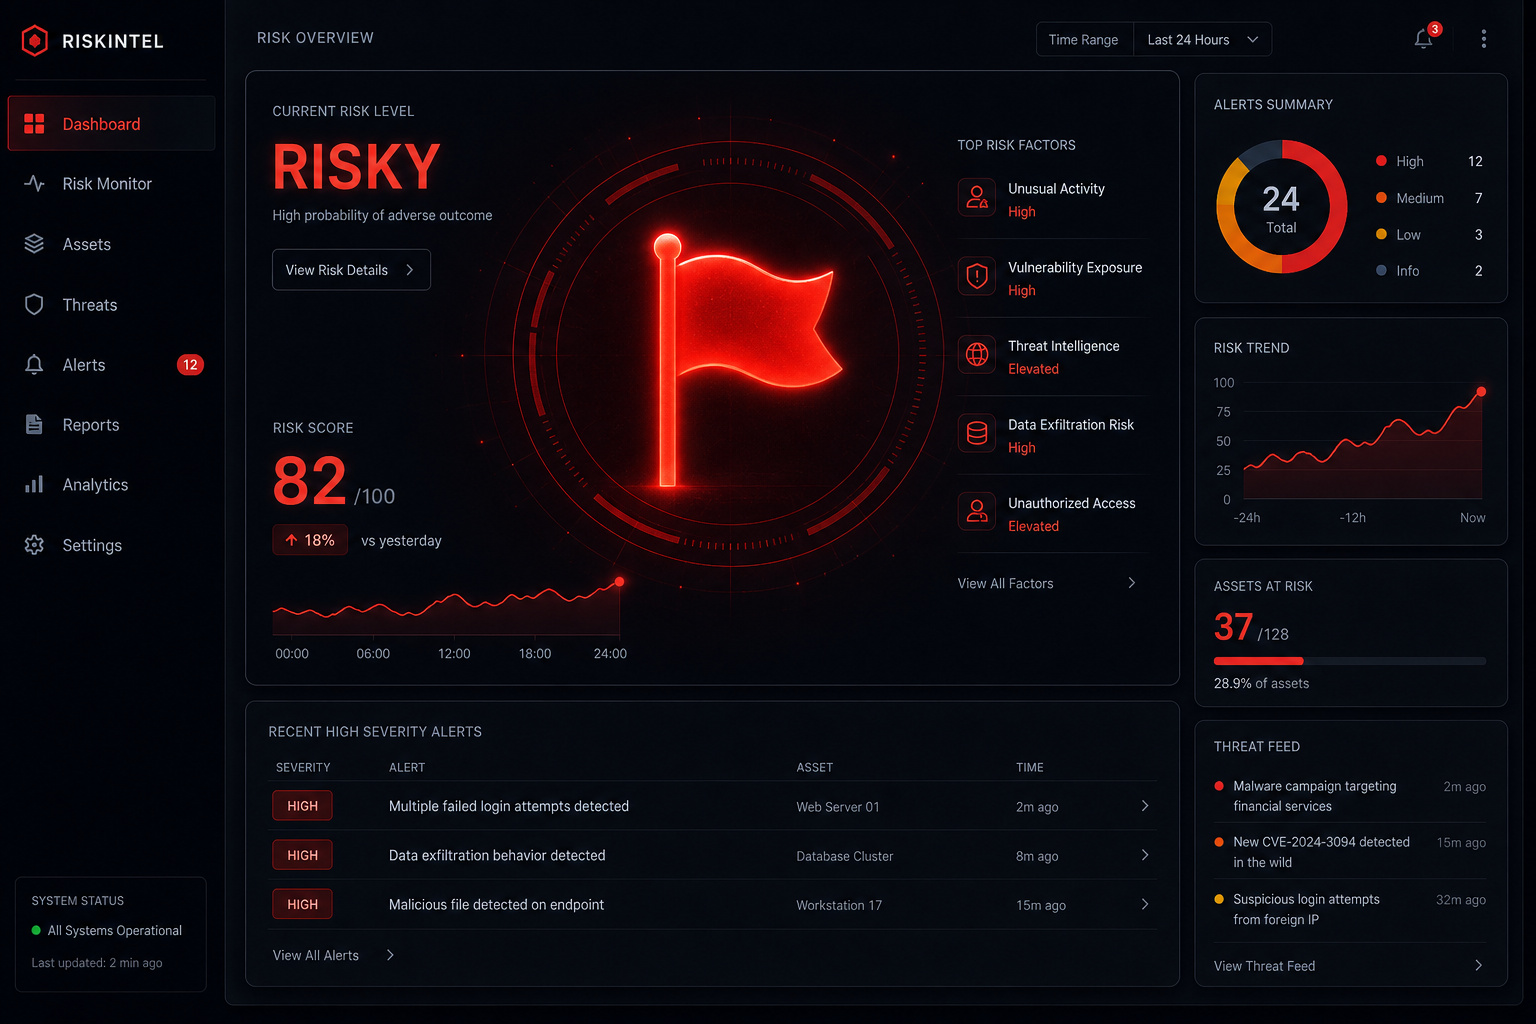Screen dimensions: 1536x1024
Task: Click the Risk Trend Now data point
Action: pyautogui.click(x=1481, y=392)
